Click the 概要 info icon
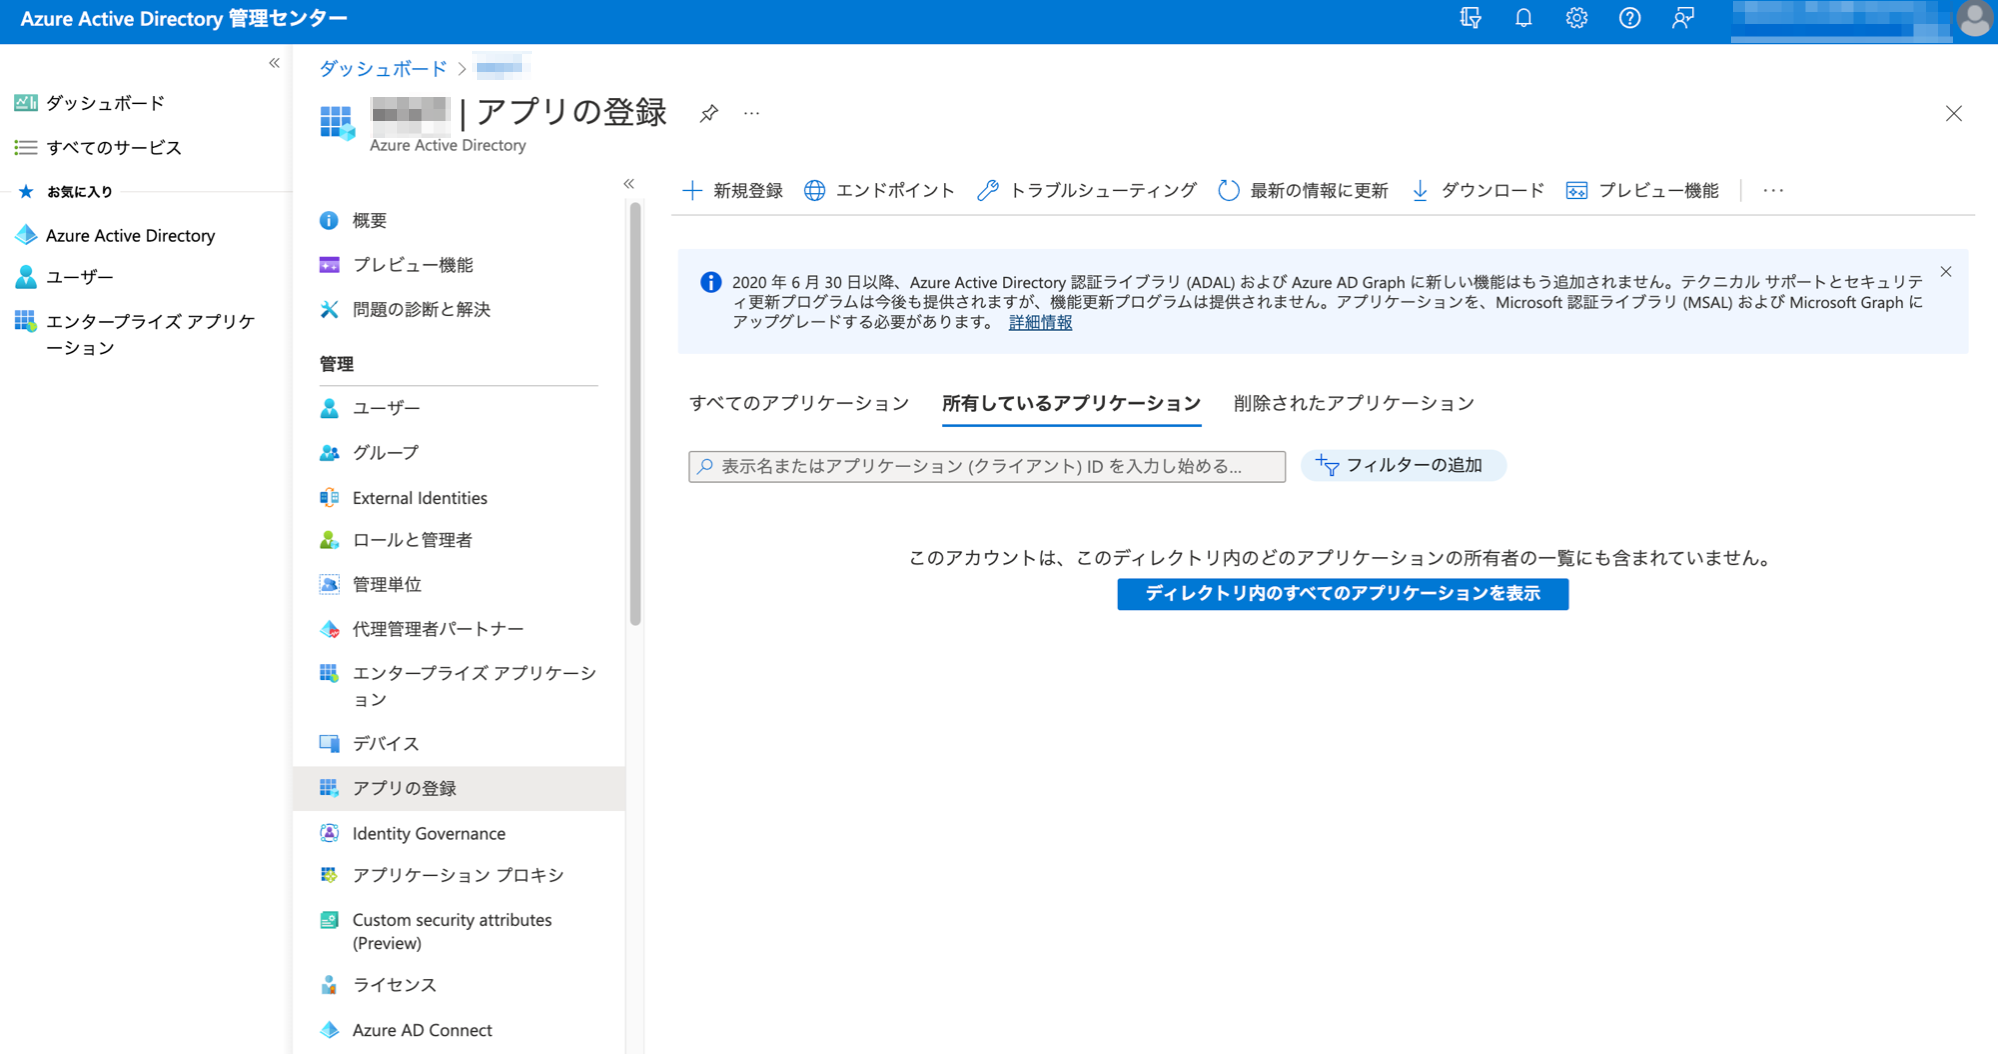 [329, 220]
